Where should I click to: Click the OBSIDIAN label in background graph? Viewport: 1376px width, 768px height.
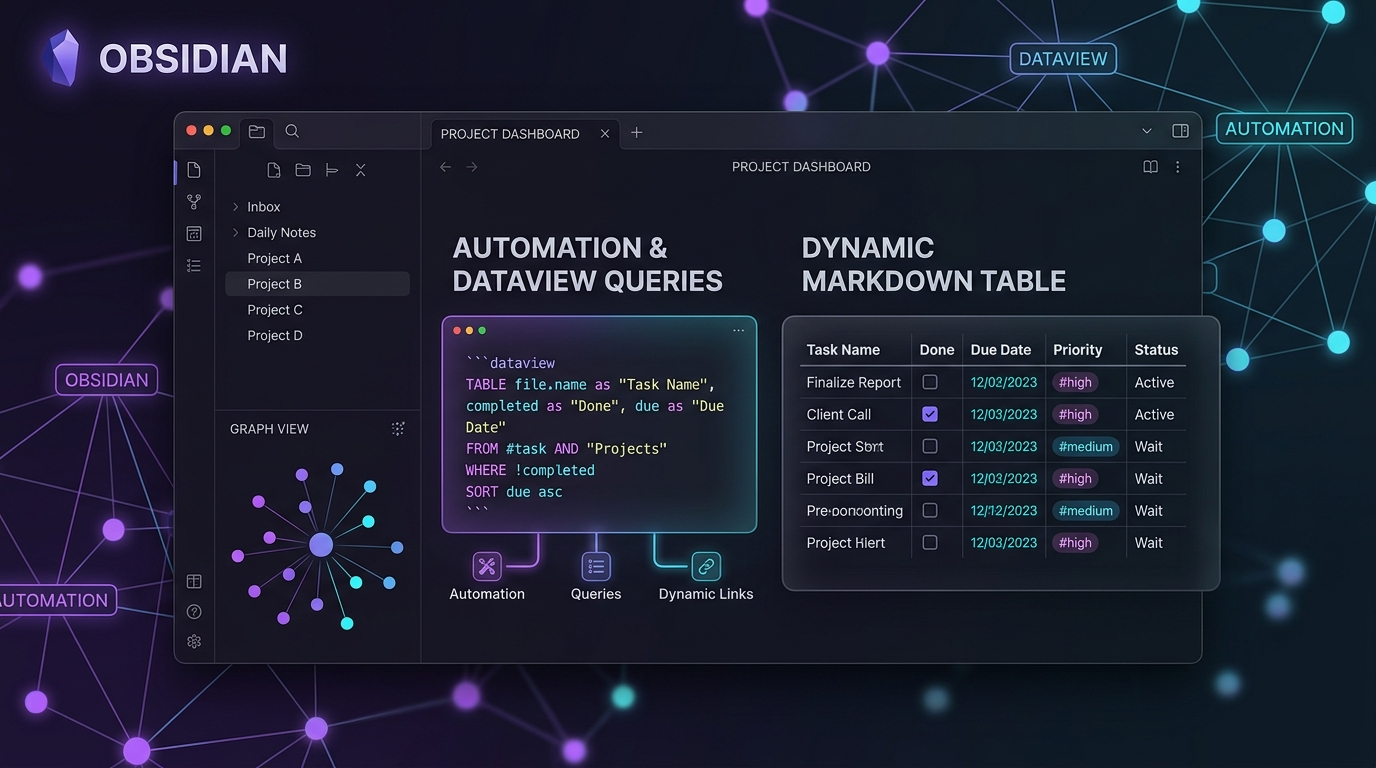[106, 380]
